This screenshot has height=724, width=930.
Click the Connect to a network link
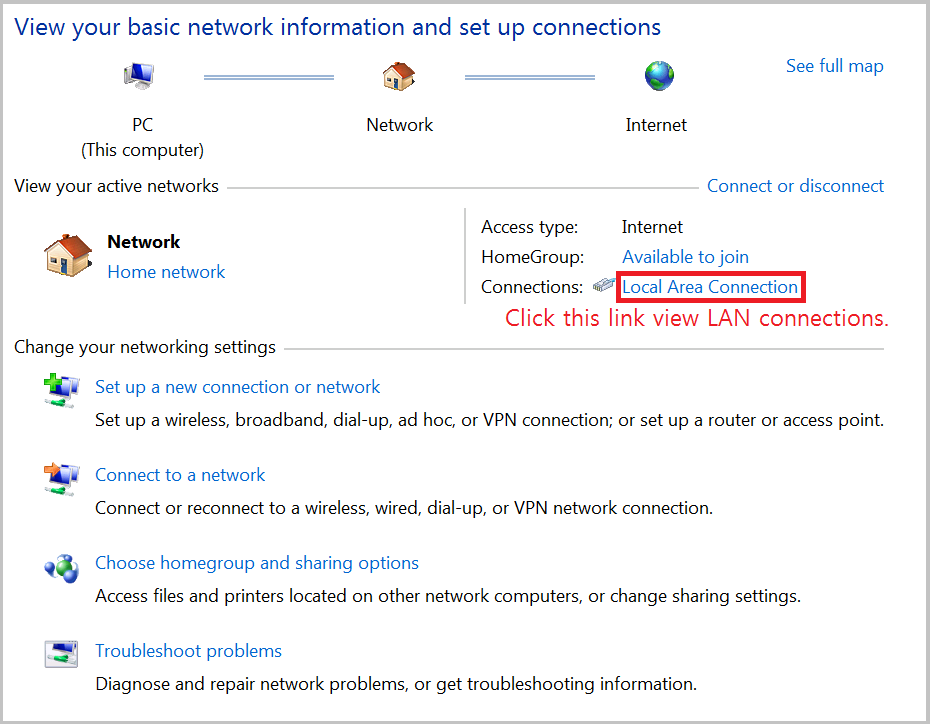pos(180,475)
